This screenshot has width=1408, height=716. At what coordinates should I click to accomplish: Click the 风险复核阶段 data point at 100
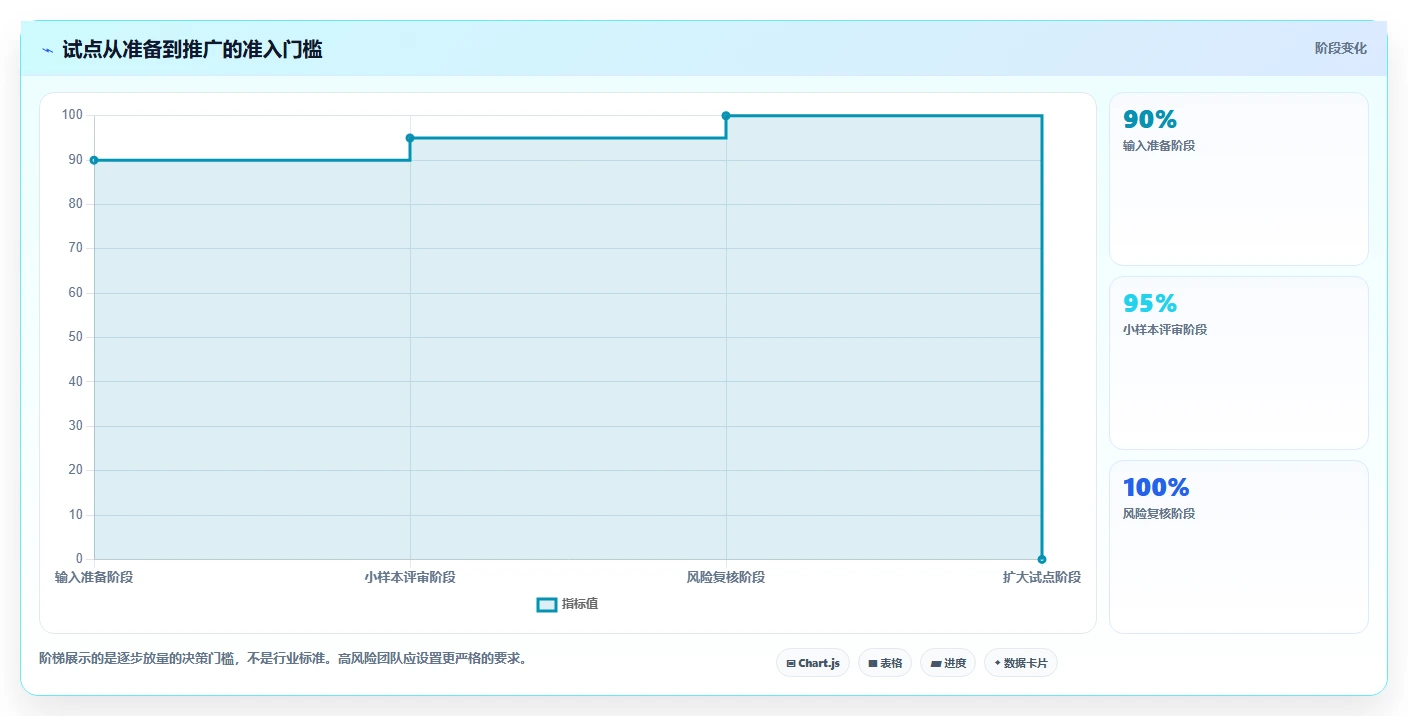[x=726, y=116]
